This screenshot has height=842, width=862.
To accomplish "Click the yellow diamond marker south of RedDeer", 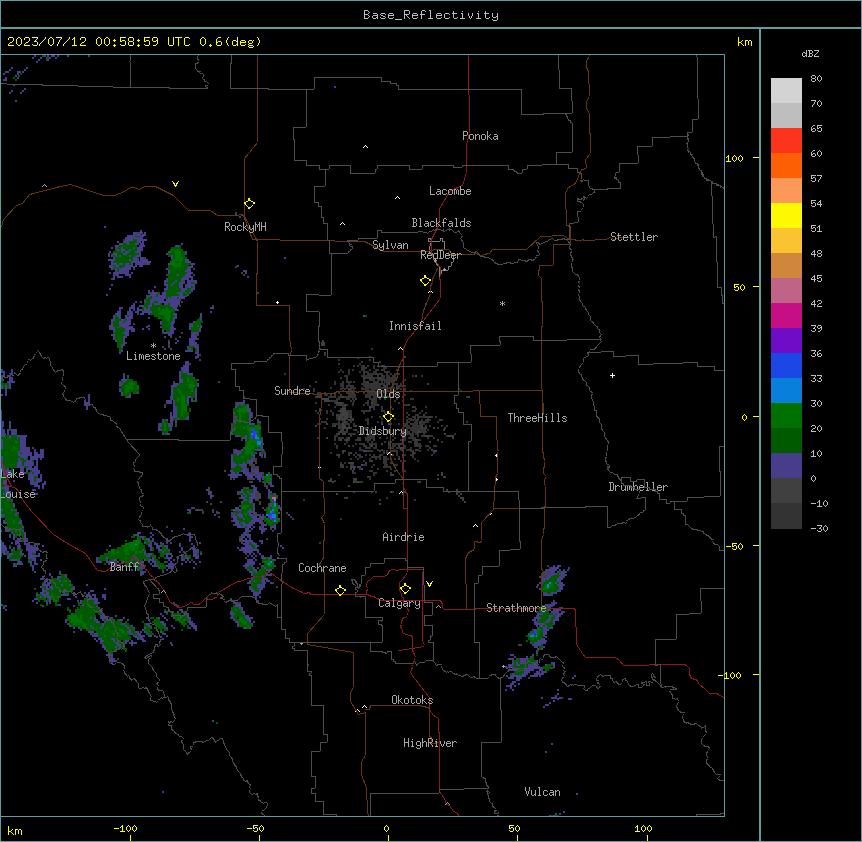I will (x=426, y=281).
